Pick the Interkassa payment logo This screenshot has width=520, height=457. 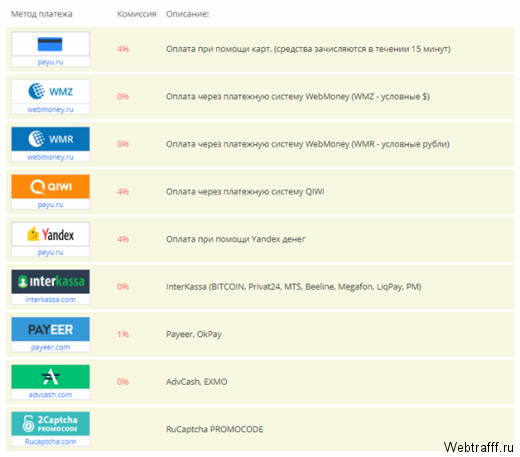[x=50, y=282]
